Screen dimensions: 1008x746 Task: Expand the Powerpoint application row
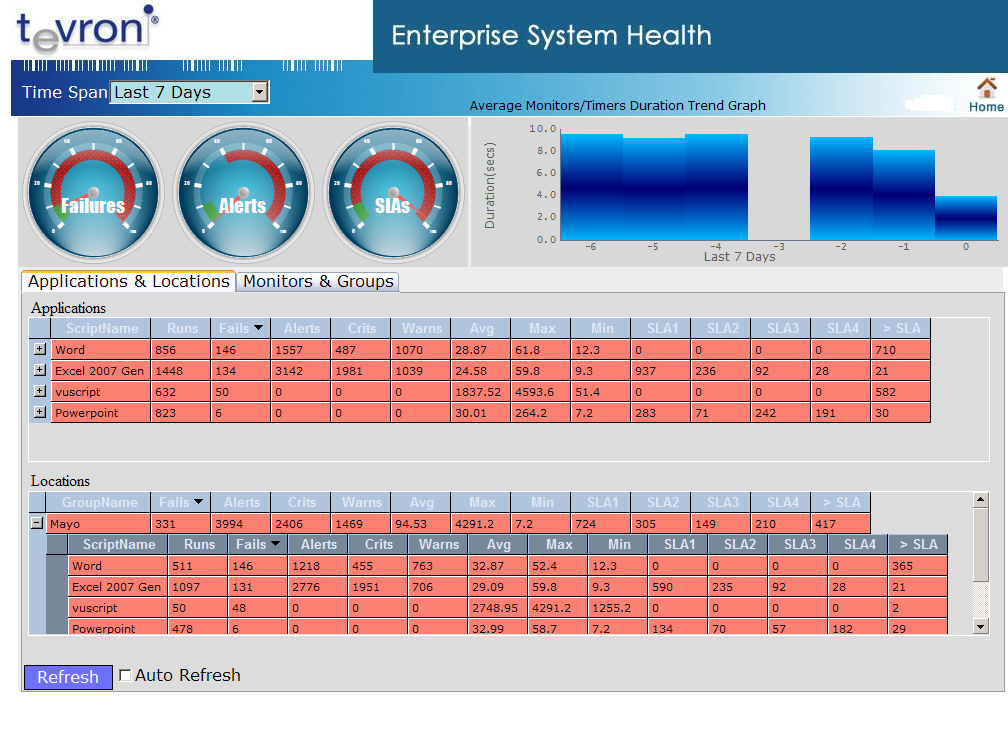coord(40,412)
